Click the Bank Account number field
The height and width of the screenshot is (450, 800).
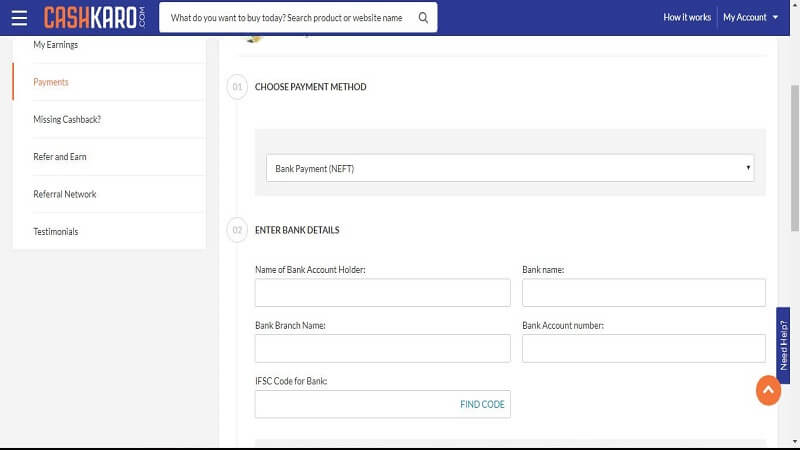pyautogui.click(x=643, y=348)
